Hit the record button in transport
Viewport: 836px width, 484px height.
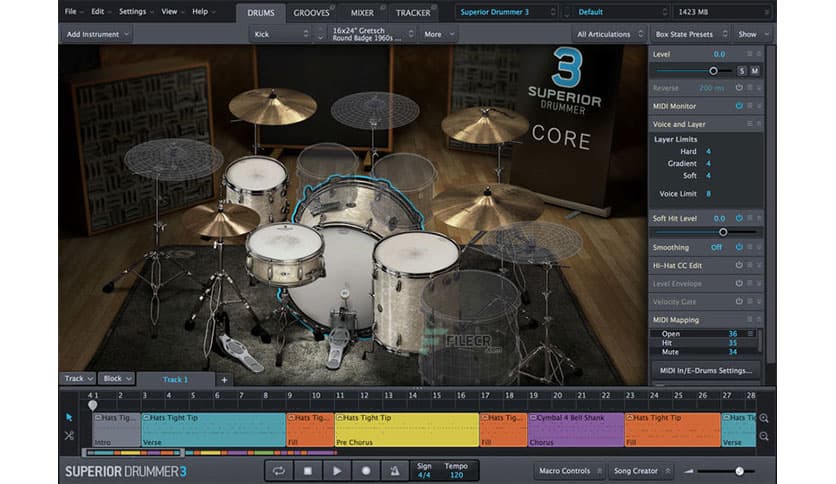(x=366, y=471)
